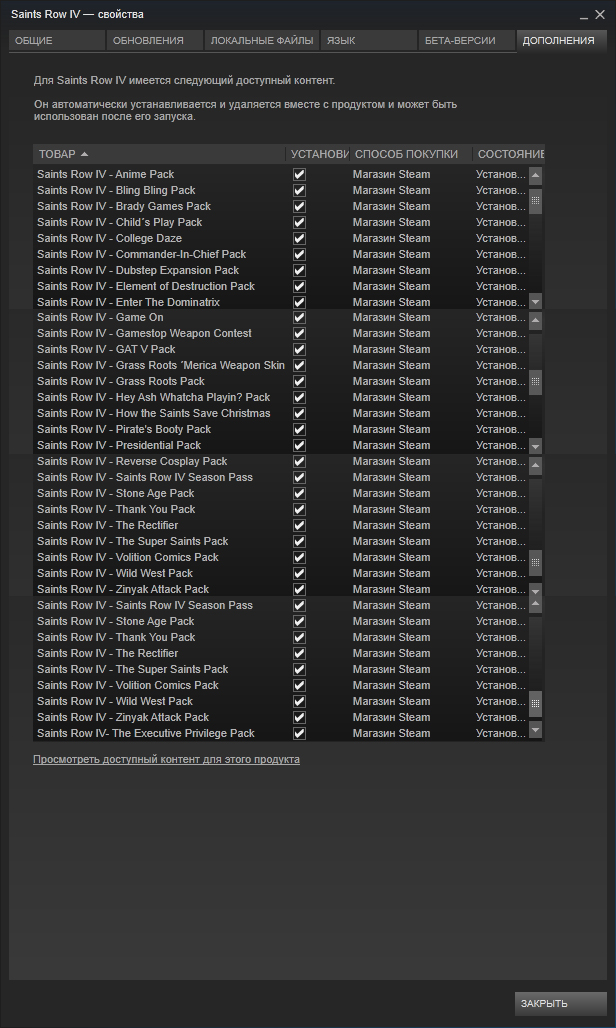
Task: Click the scrollbar thumb beside the Bling Bling Pack row
Action: [535, 200]
